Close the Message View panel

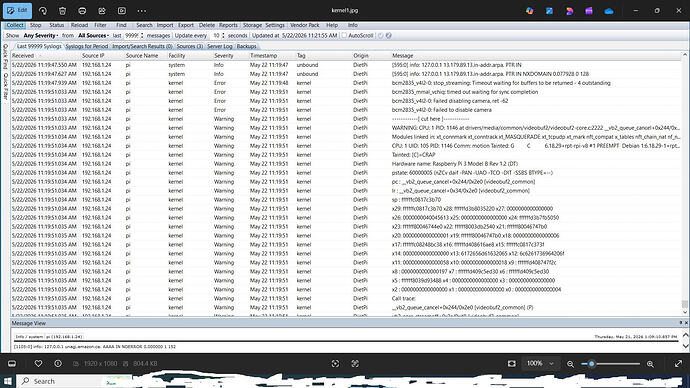point(686,323)
